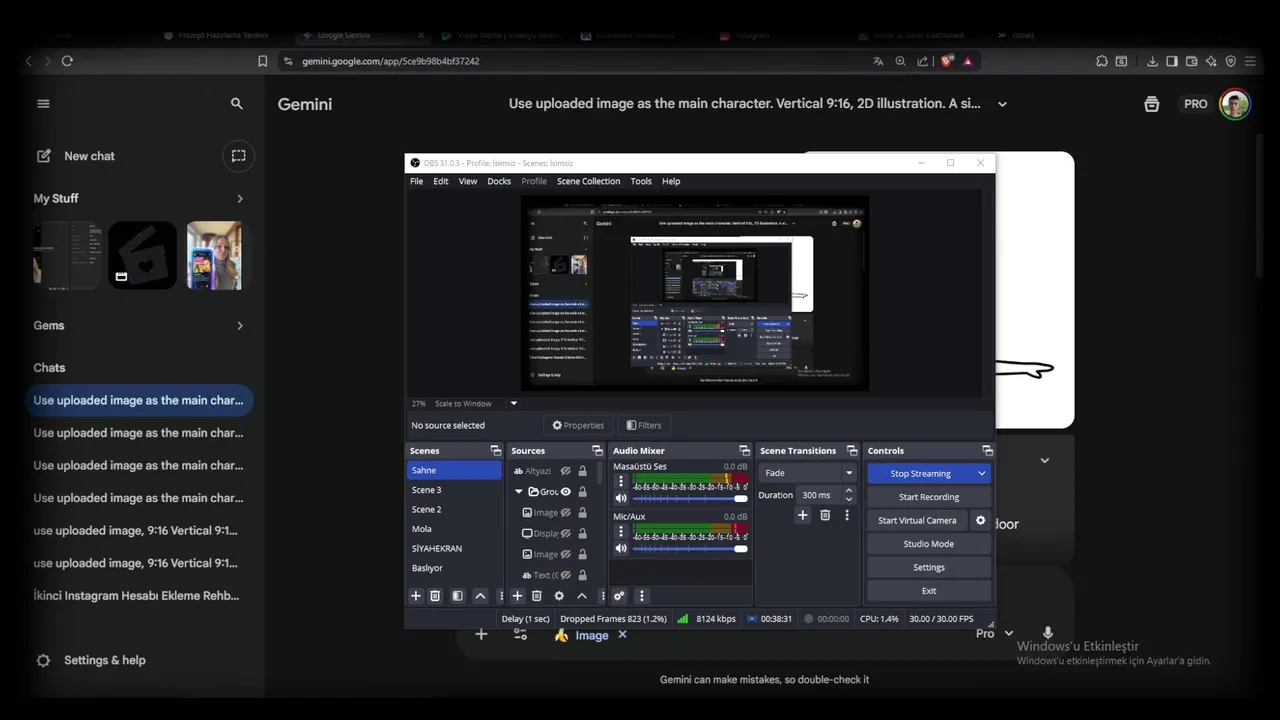Viewport: 1280px width, 720px height.
Task: Open scene filters icon in Scenes dock
Action: click(457, 596)
